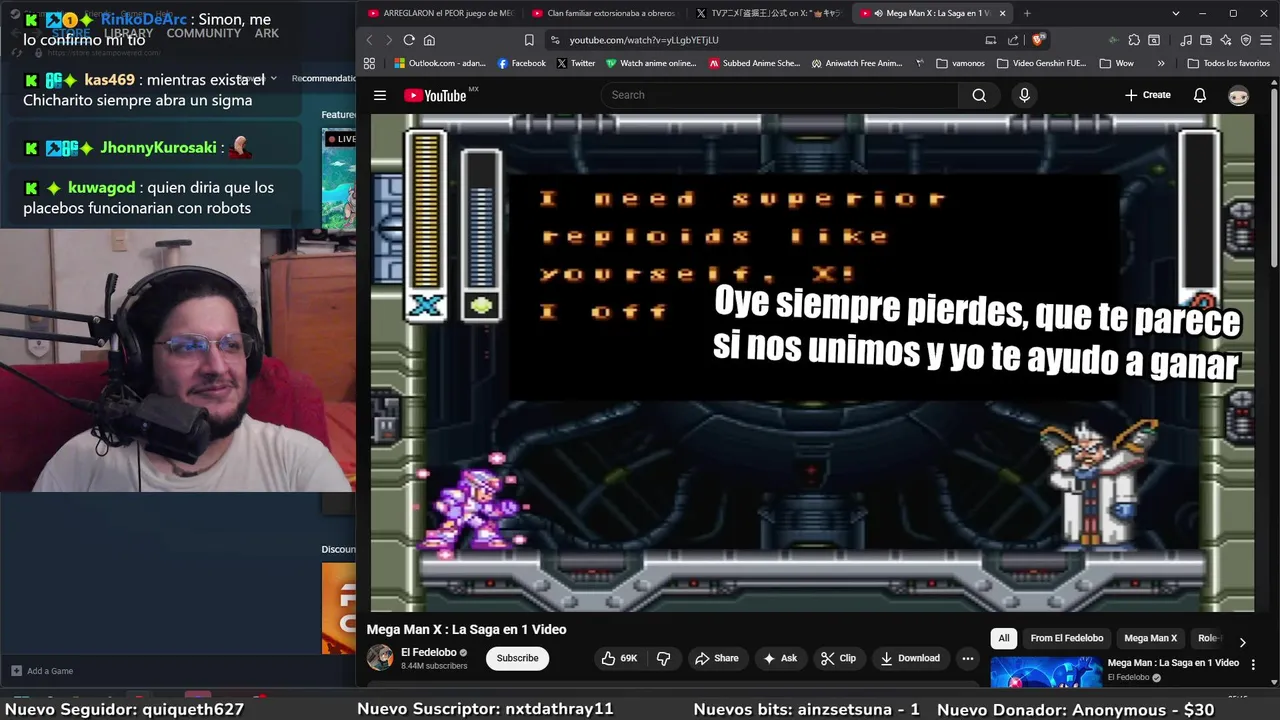The height and width of the screenshot is (720, 1280).
Task: Open YouTube account avatar menu
Action: point(1239,95)
